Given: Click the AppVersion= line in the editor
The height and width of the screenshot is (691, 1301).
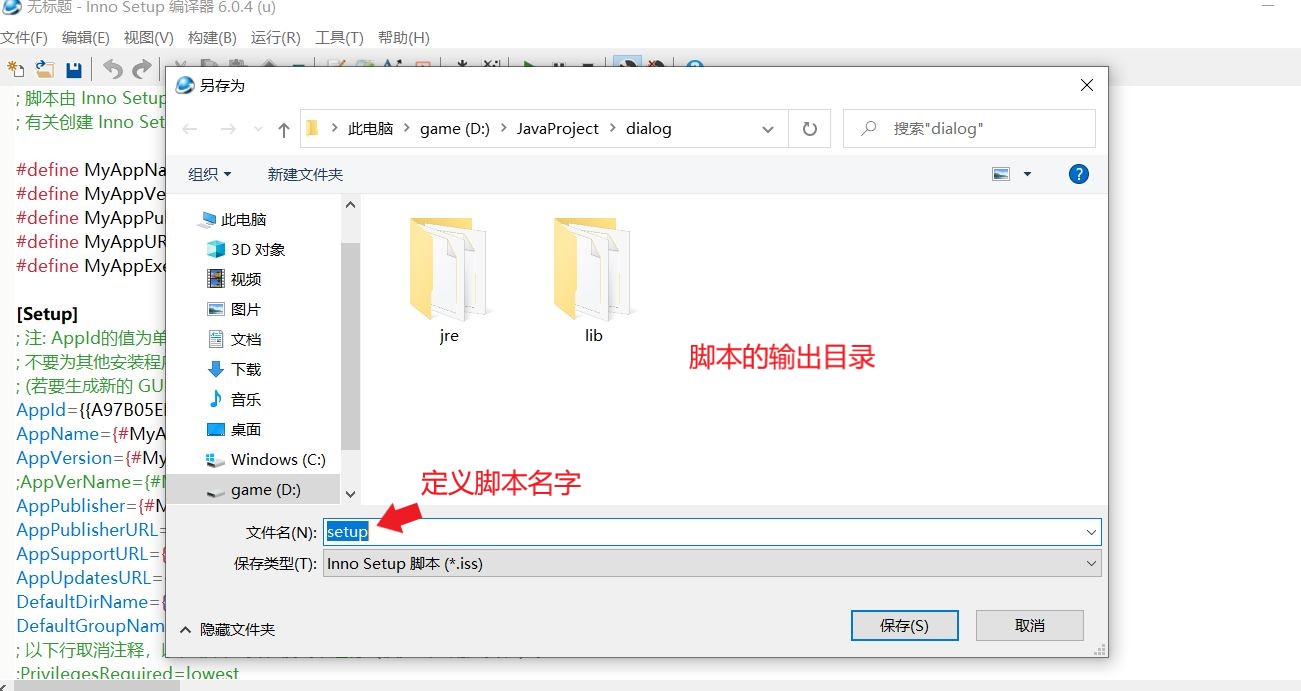Looking at the screenshot, I should [x=91, y=458].
